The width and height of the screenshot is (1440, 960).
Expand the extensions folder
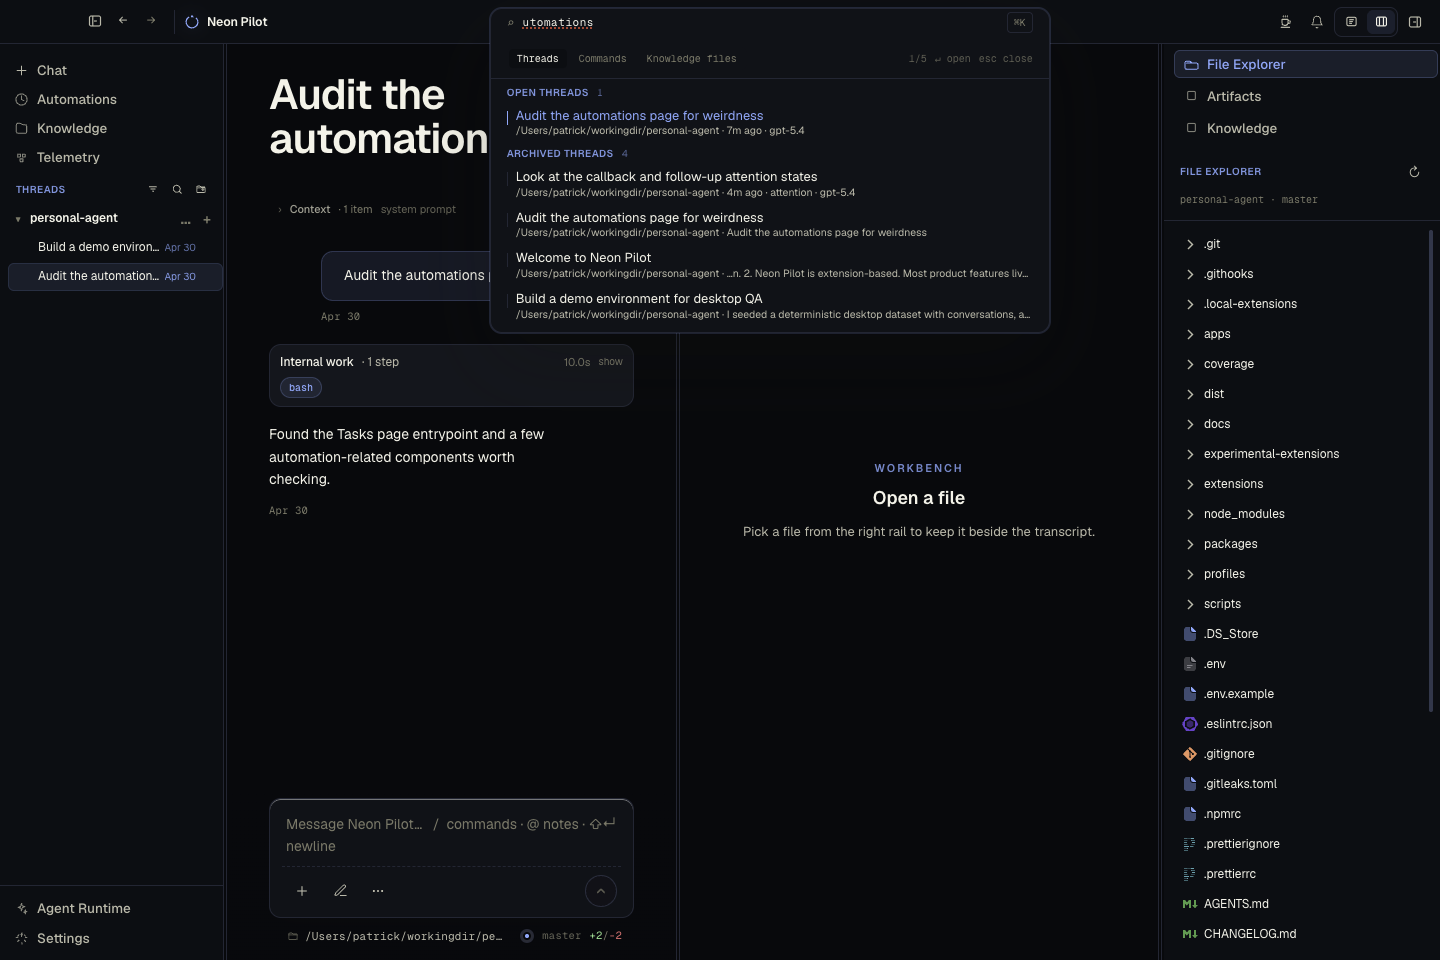click(1190, 484)
